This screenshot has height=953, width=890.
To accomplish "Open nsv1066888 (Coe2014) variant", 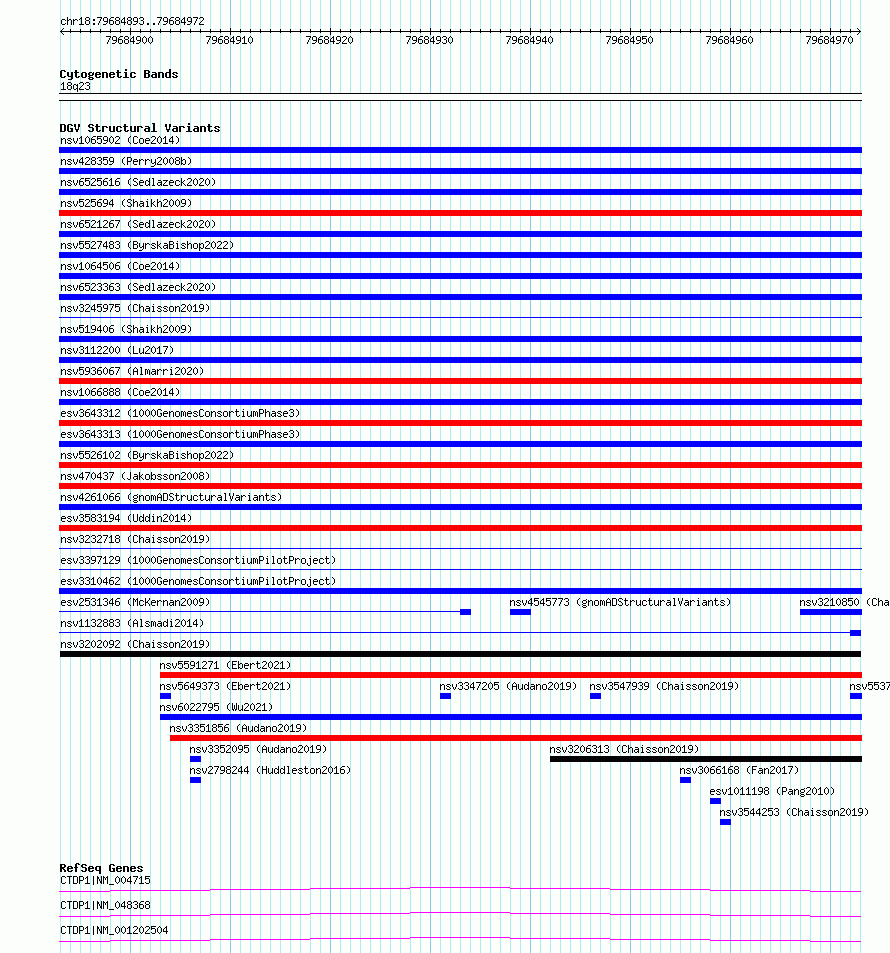I will (120, 392).
